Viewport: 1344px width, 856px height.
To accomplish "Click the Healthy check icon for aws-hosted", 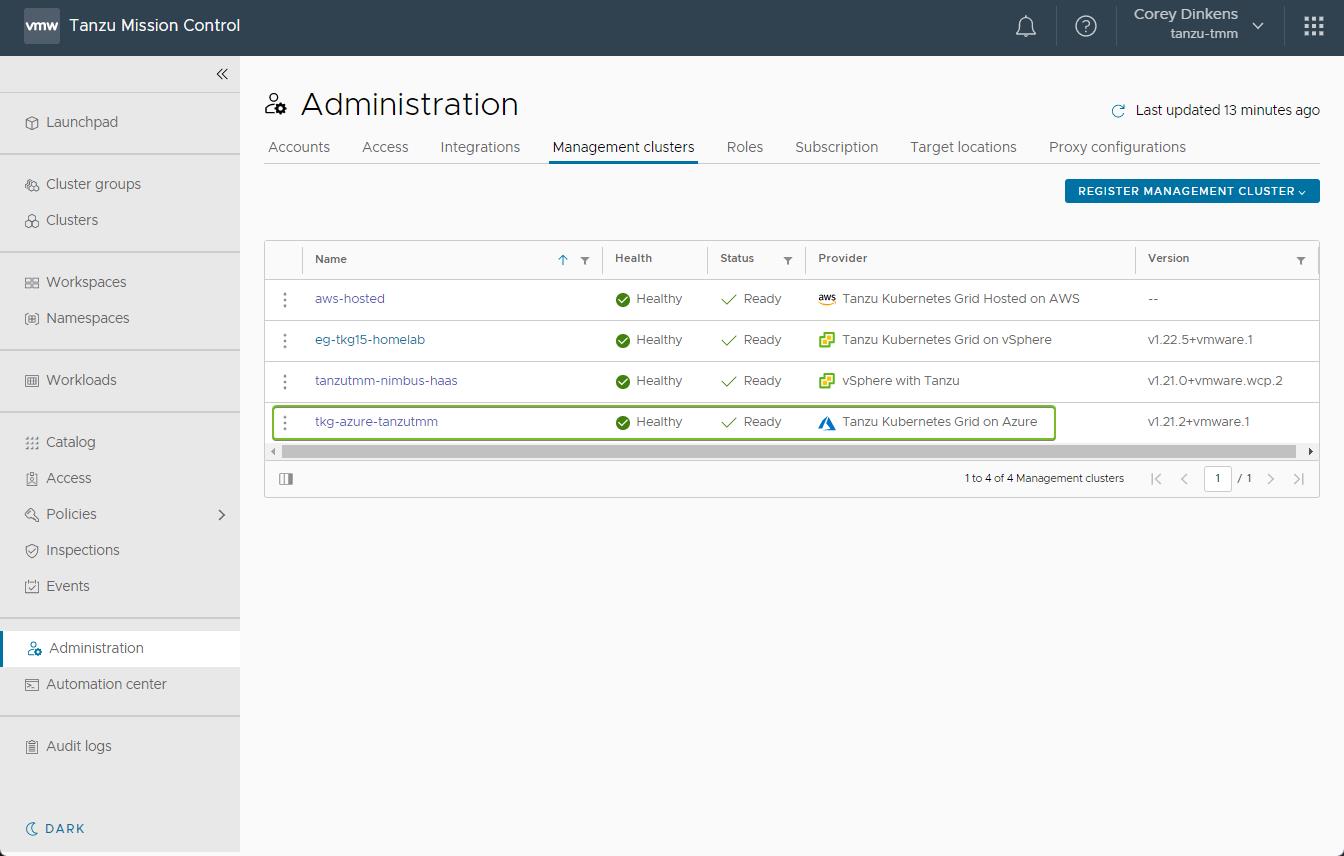I will [623, 300].
